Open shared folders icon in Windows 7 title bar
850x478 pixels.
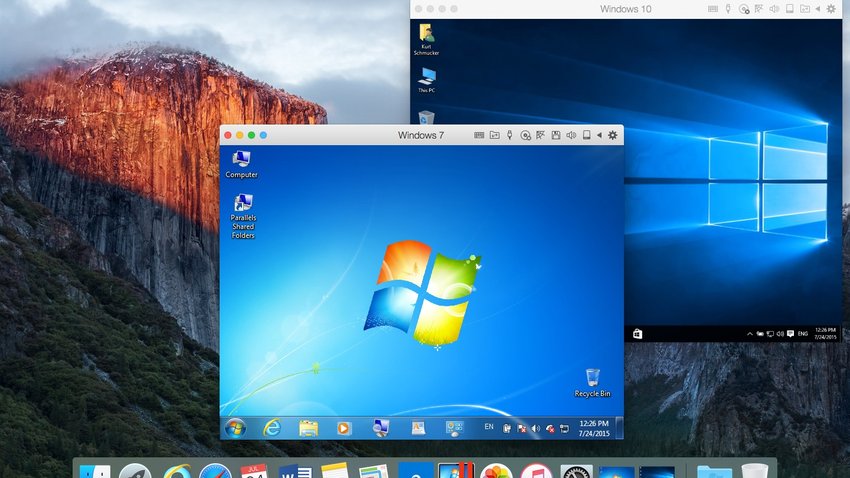pyautogui.click(x=494, y=135)
